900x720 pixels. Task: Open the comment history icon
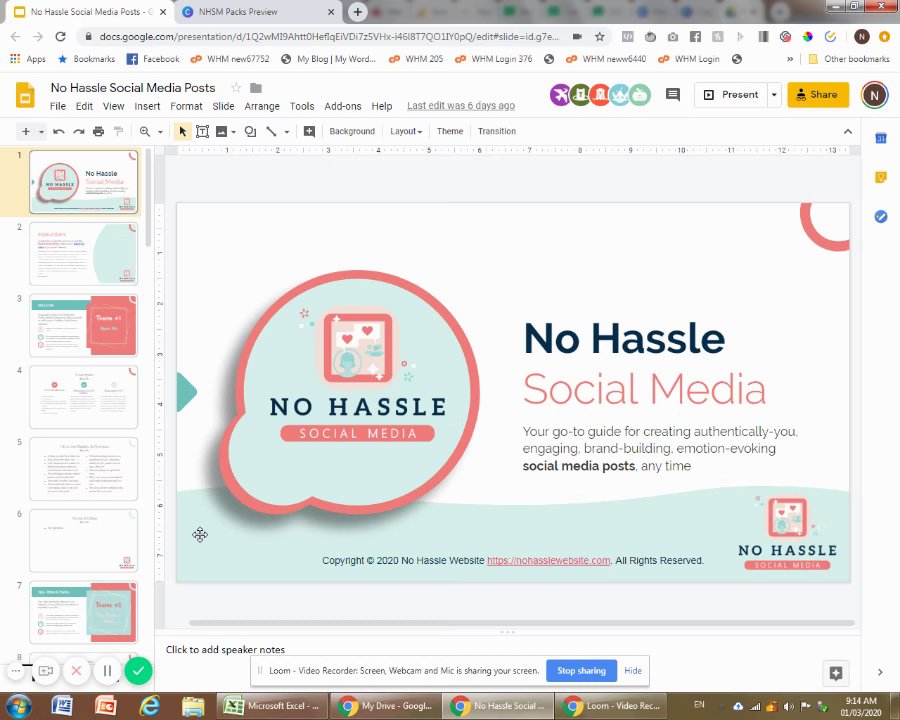(673, 94)
